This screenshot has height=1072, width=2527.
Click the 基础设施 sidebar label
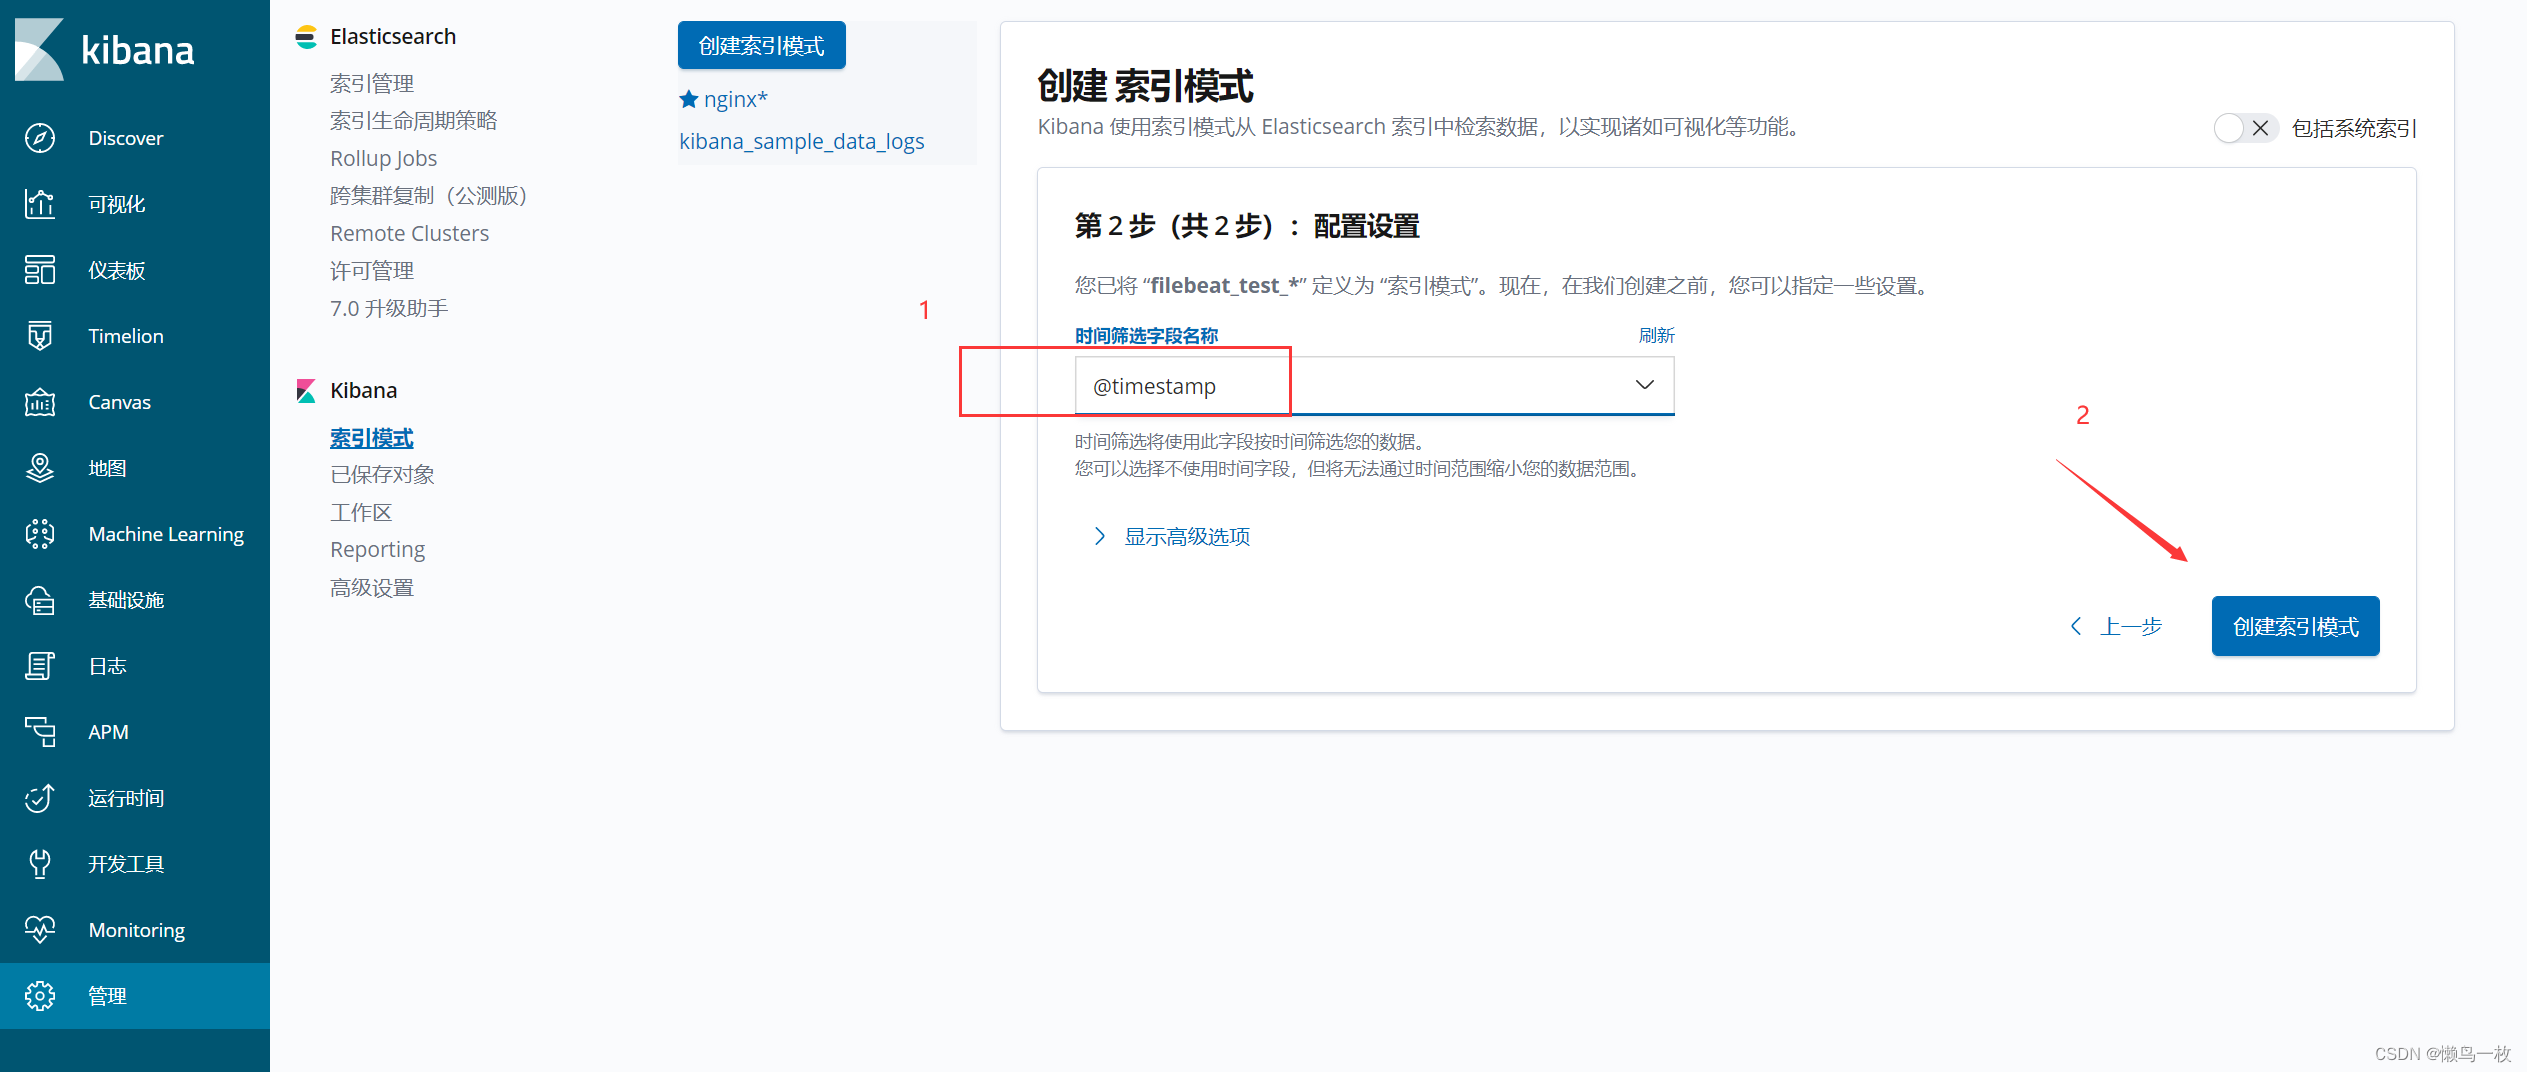click(x=126, y=600)
